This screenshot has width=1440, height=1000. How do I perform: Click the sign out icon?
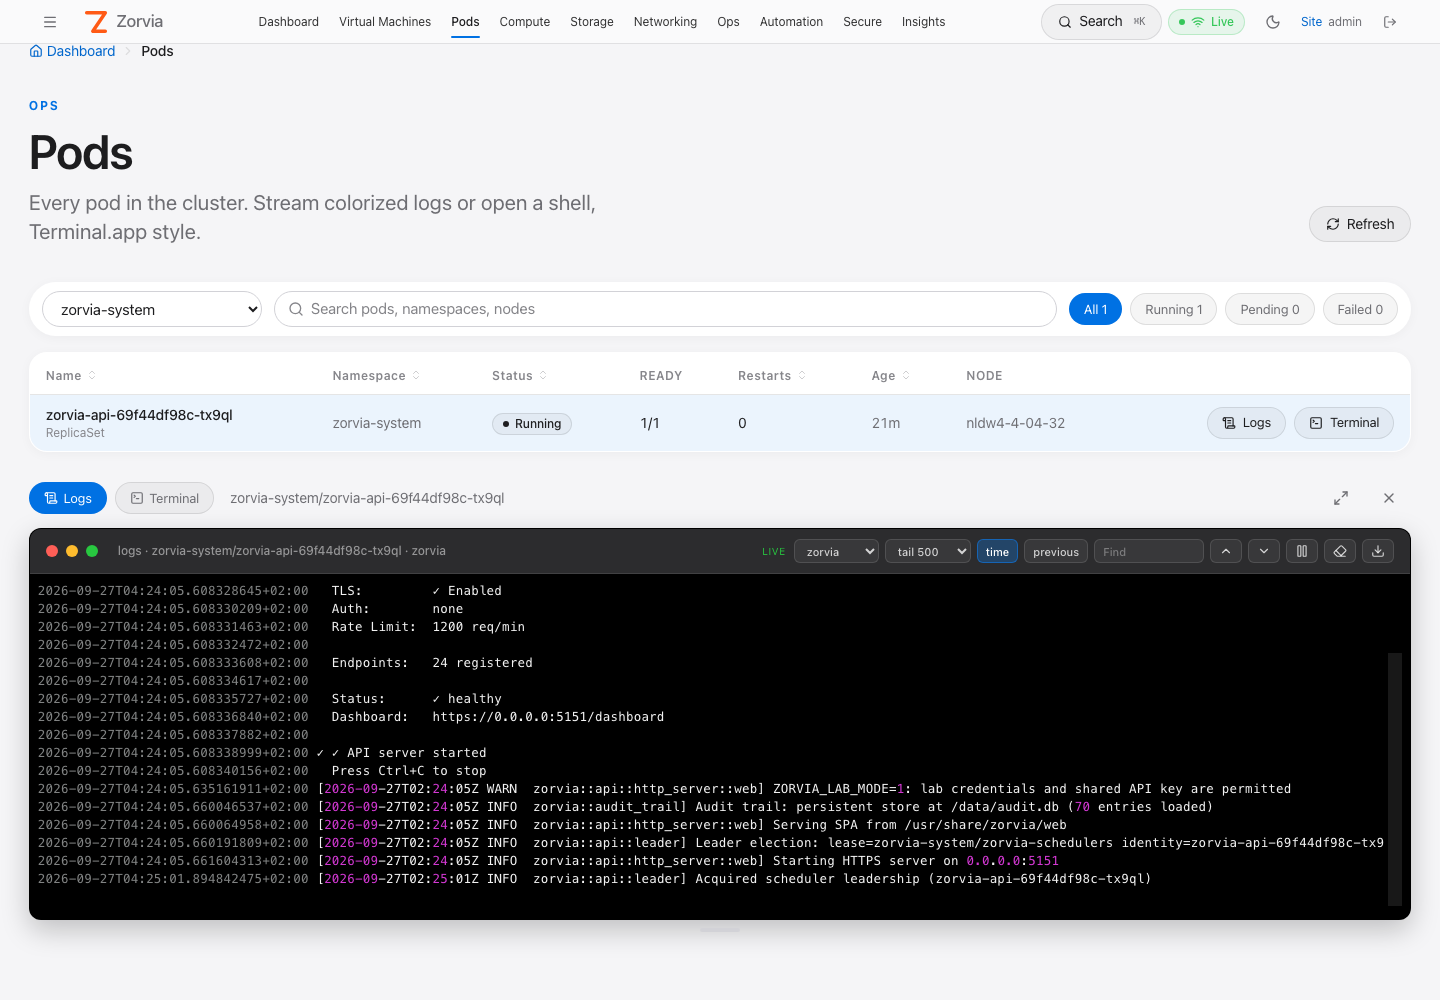point(1390,22)
